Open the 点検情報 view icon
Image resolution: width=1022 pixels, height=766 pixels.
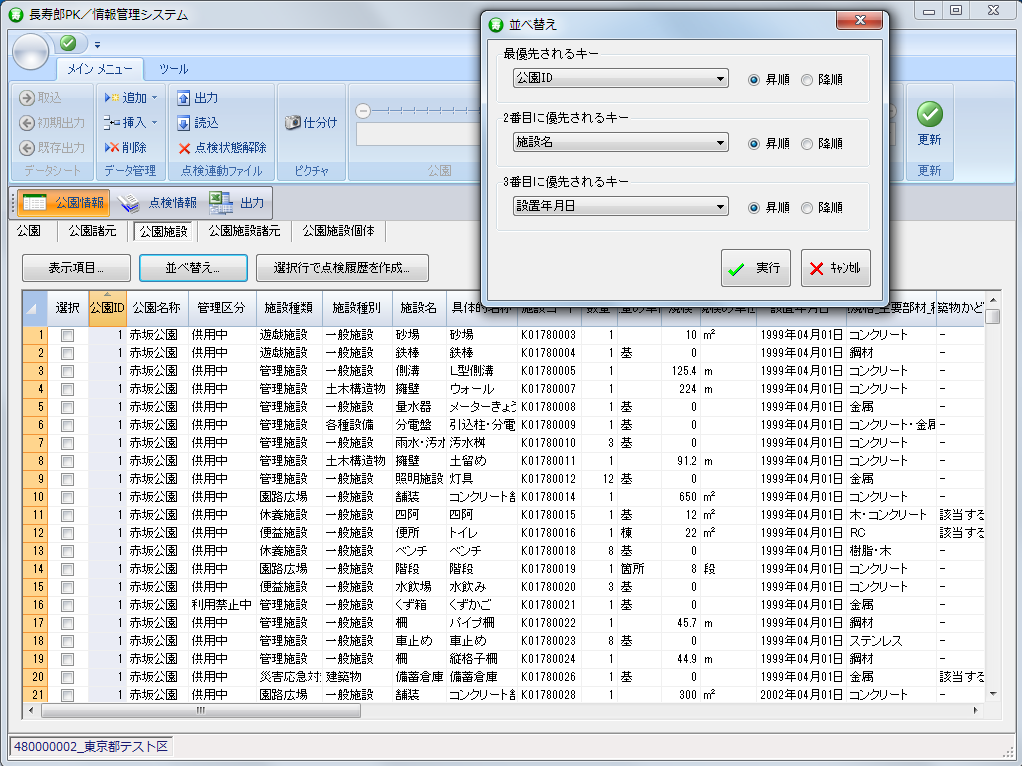tap(129, 203)
